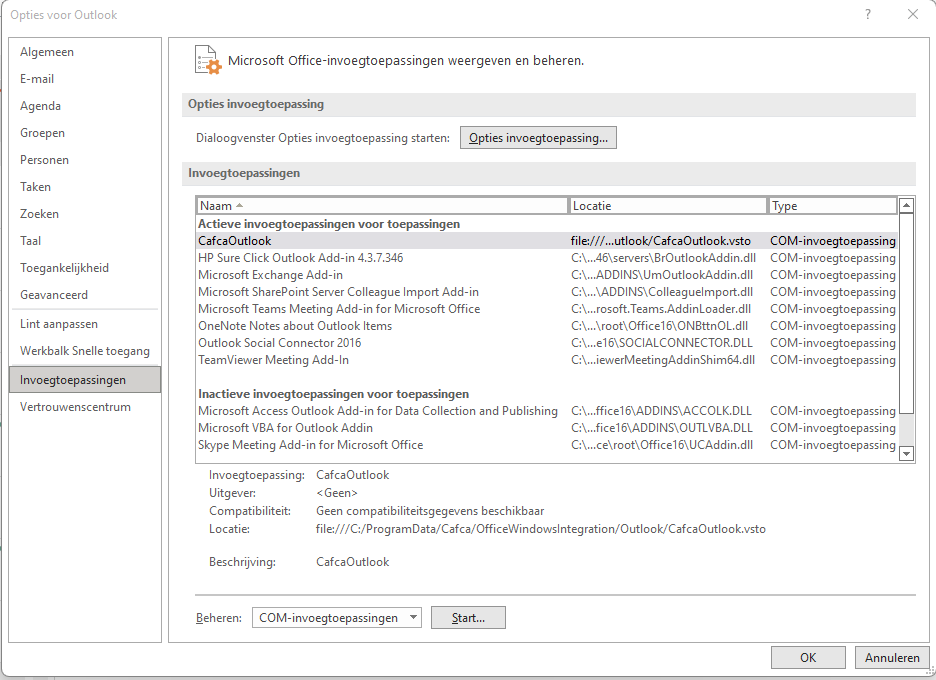The image size is (936, 680).
Task: Sort by the Type column header
Action: tap(833, 206)
